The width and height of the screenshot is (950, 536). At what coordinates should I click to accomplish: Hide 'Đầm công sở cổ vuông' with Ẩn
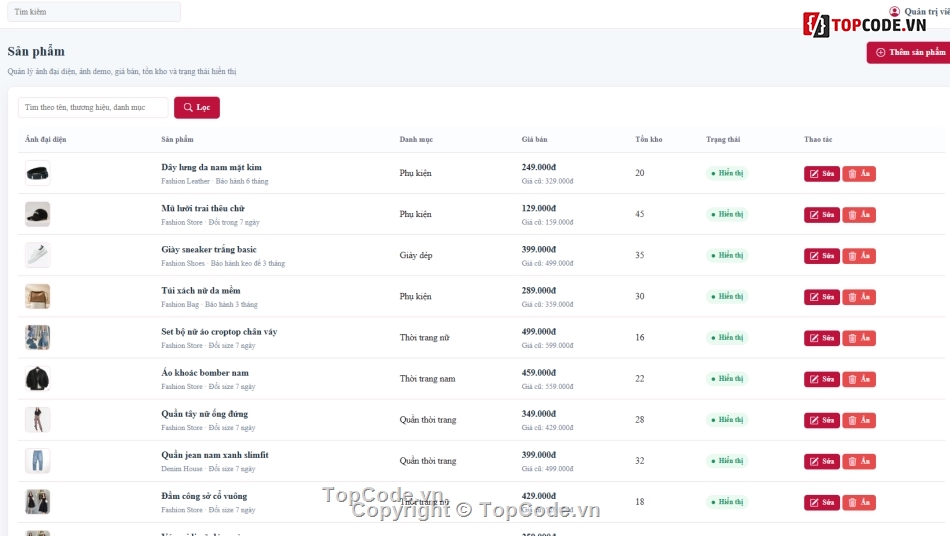click(859, 503)
